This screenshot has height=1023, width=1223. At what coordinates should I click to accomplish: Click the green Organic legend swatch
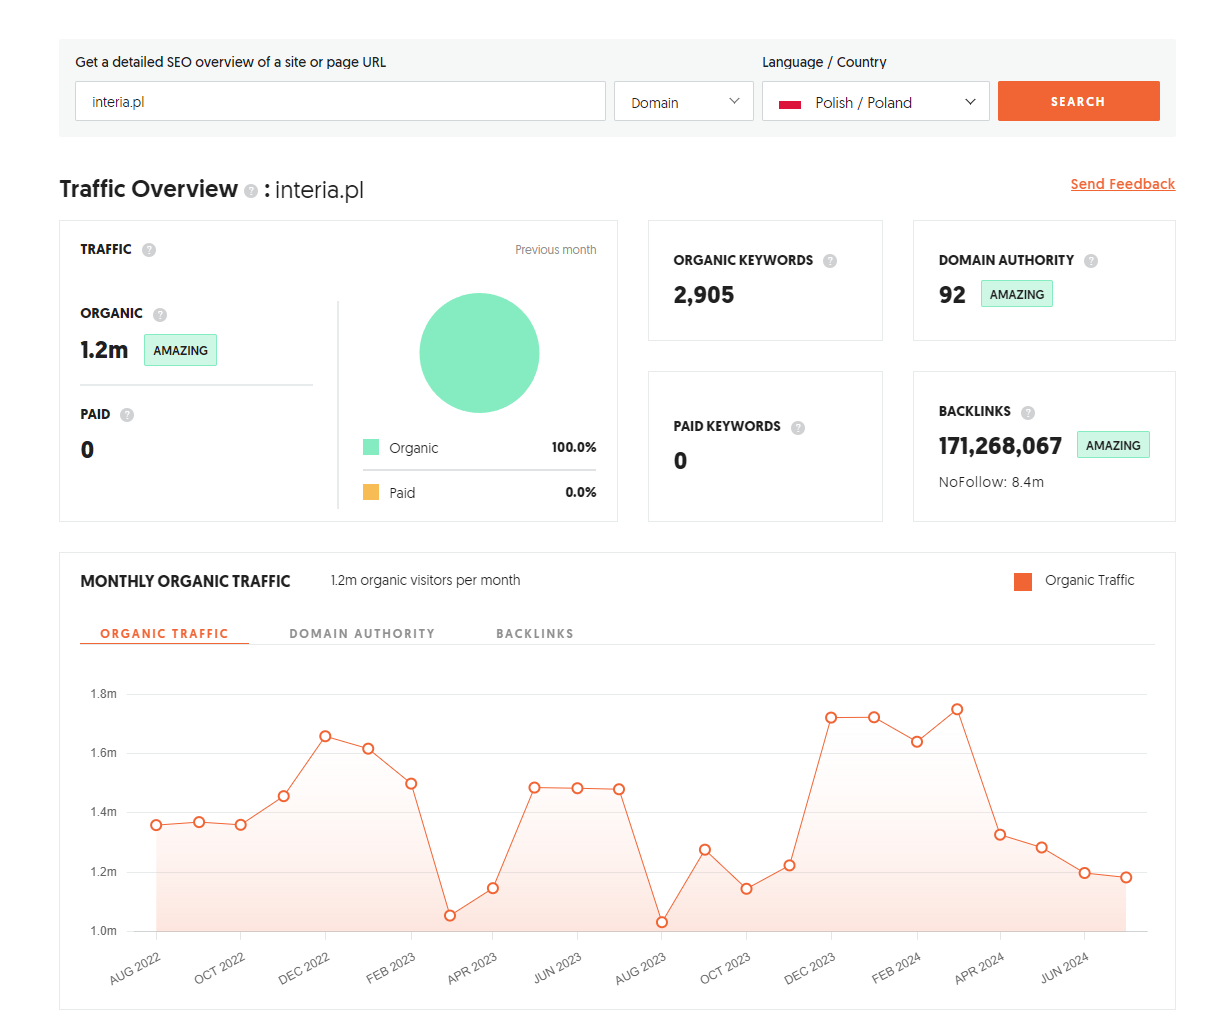(371, 447)
